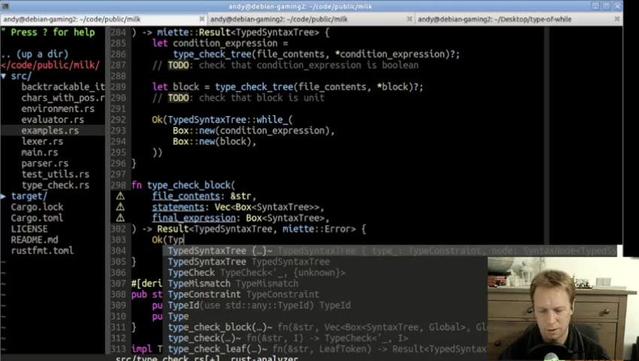The image size is (639, 361).
Task: Choose 'TypedSyntaxTree {…}' completion entry
Action: point(391,251)
